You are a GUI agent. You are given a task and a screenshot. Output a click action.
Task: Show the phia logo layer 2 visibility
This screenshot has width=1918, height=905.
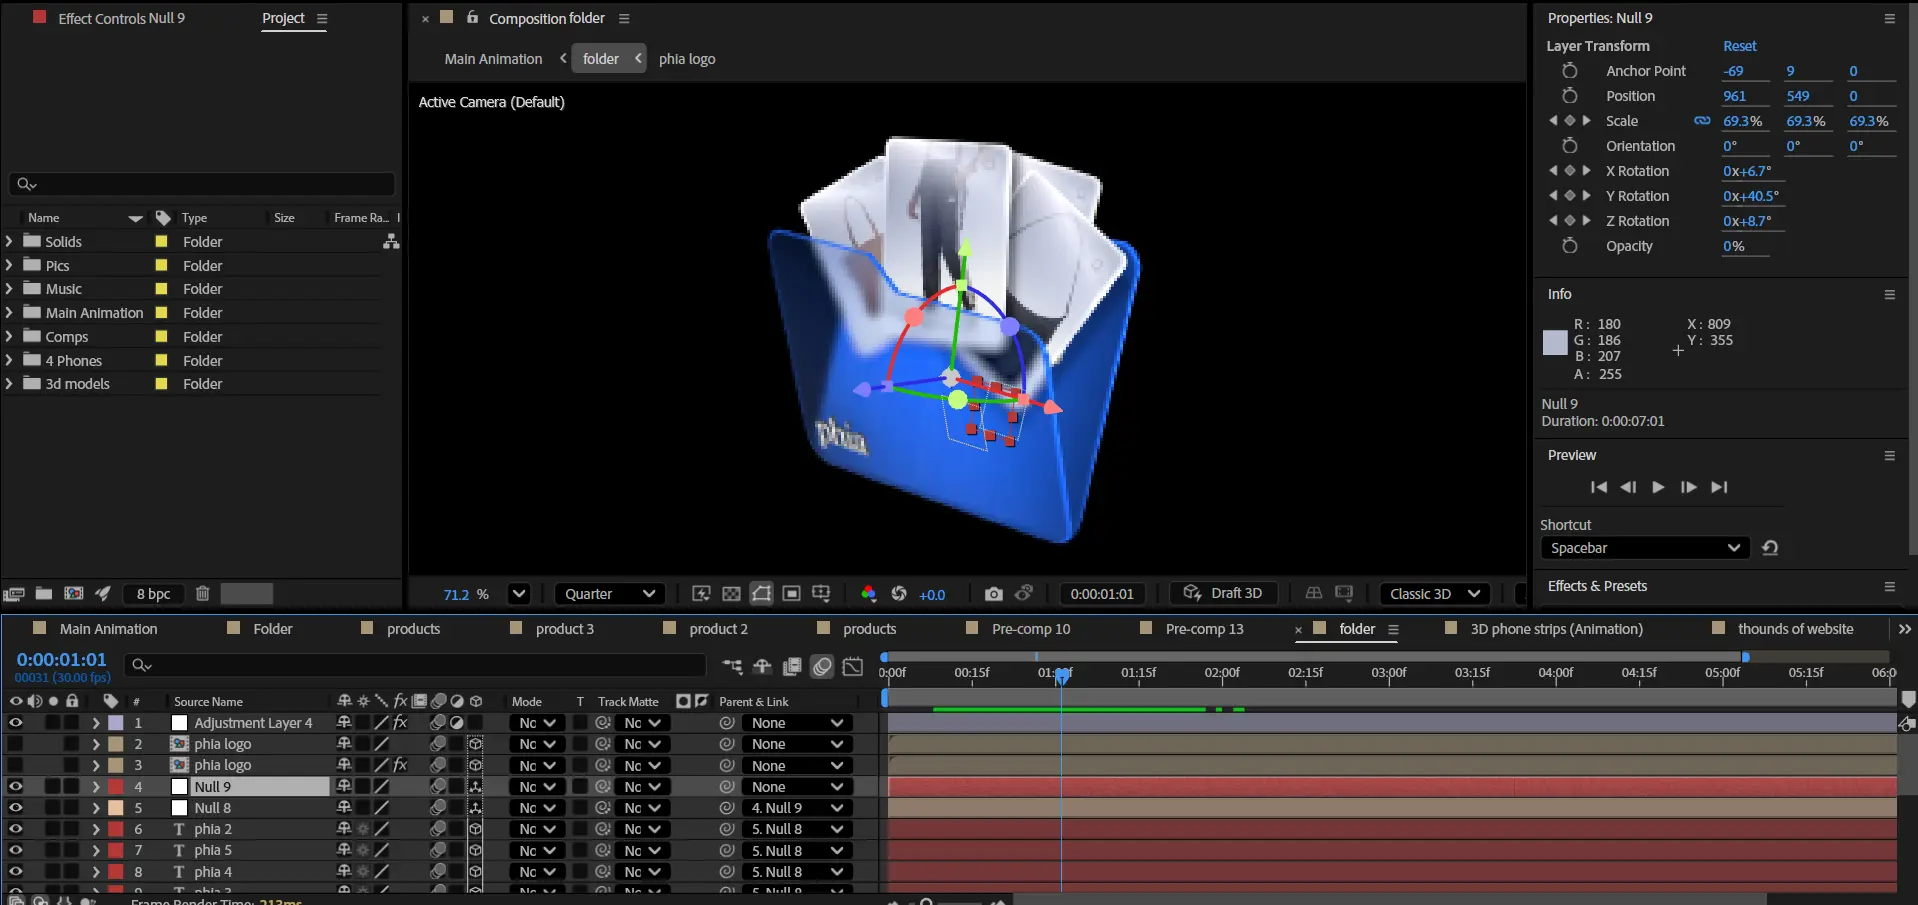tap(15, 744)
